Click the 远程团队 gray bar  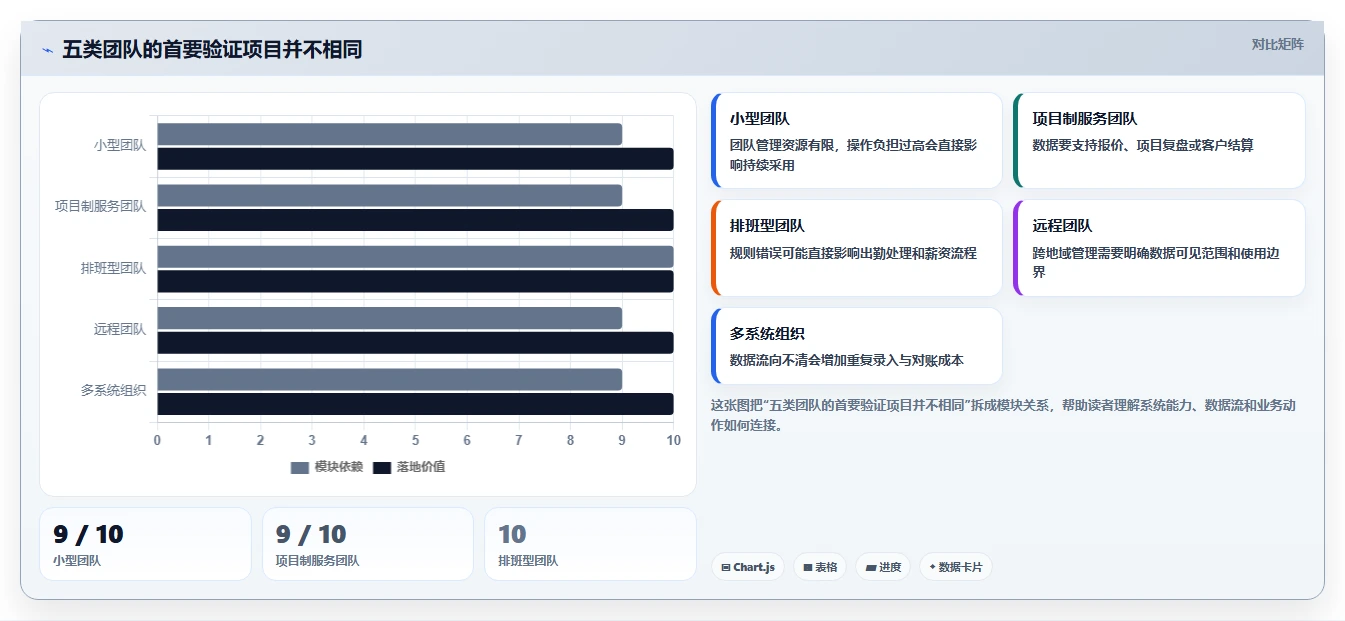point(389,318)
